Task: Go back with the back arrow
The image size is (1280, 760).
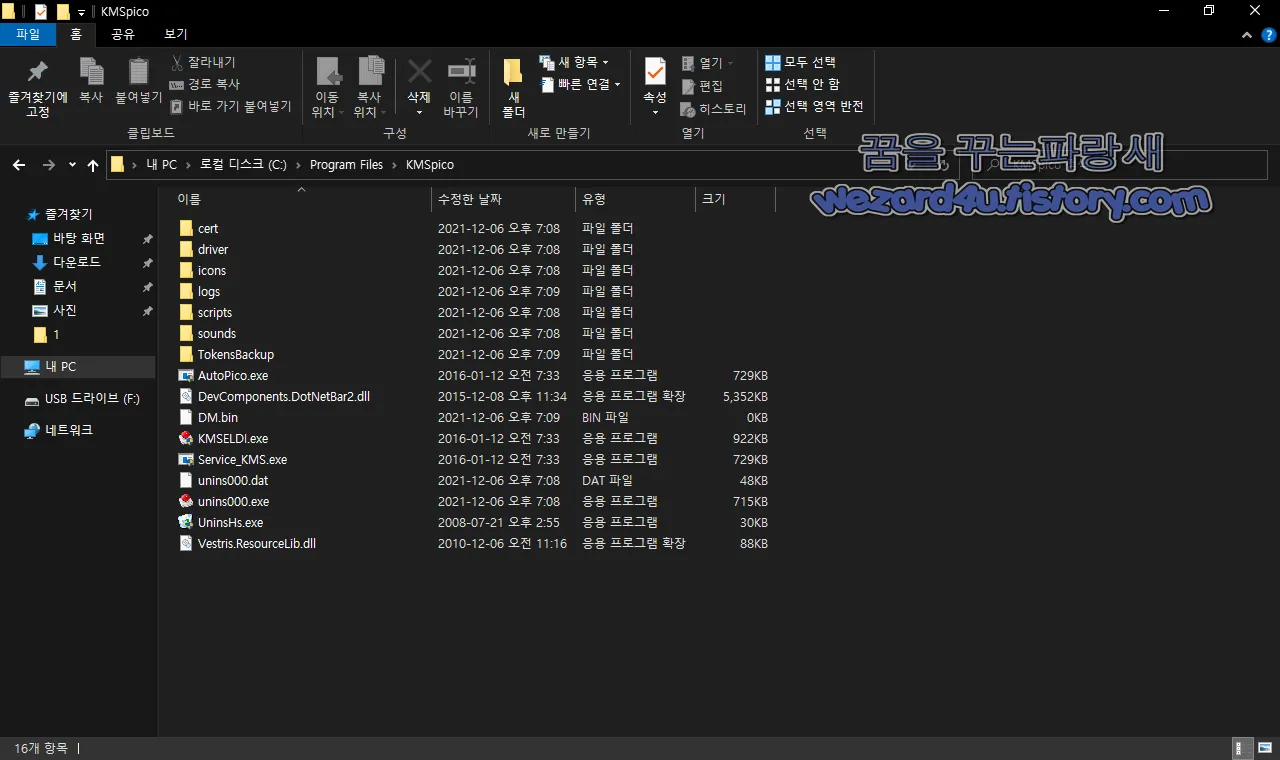Action: point(19,165)
